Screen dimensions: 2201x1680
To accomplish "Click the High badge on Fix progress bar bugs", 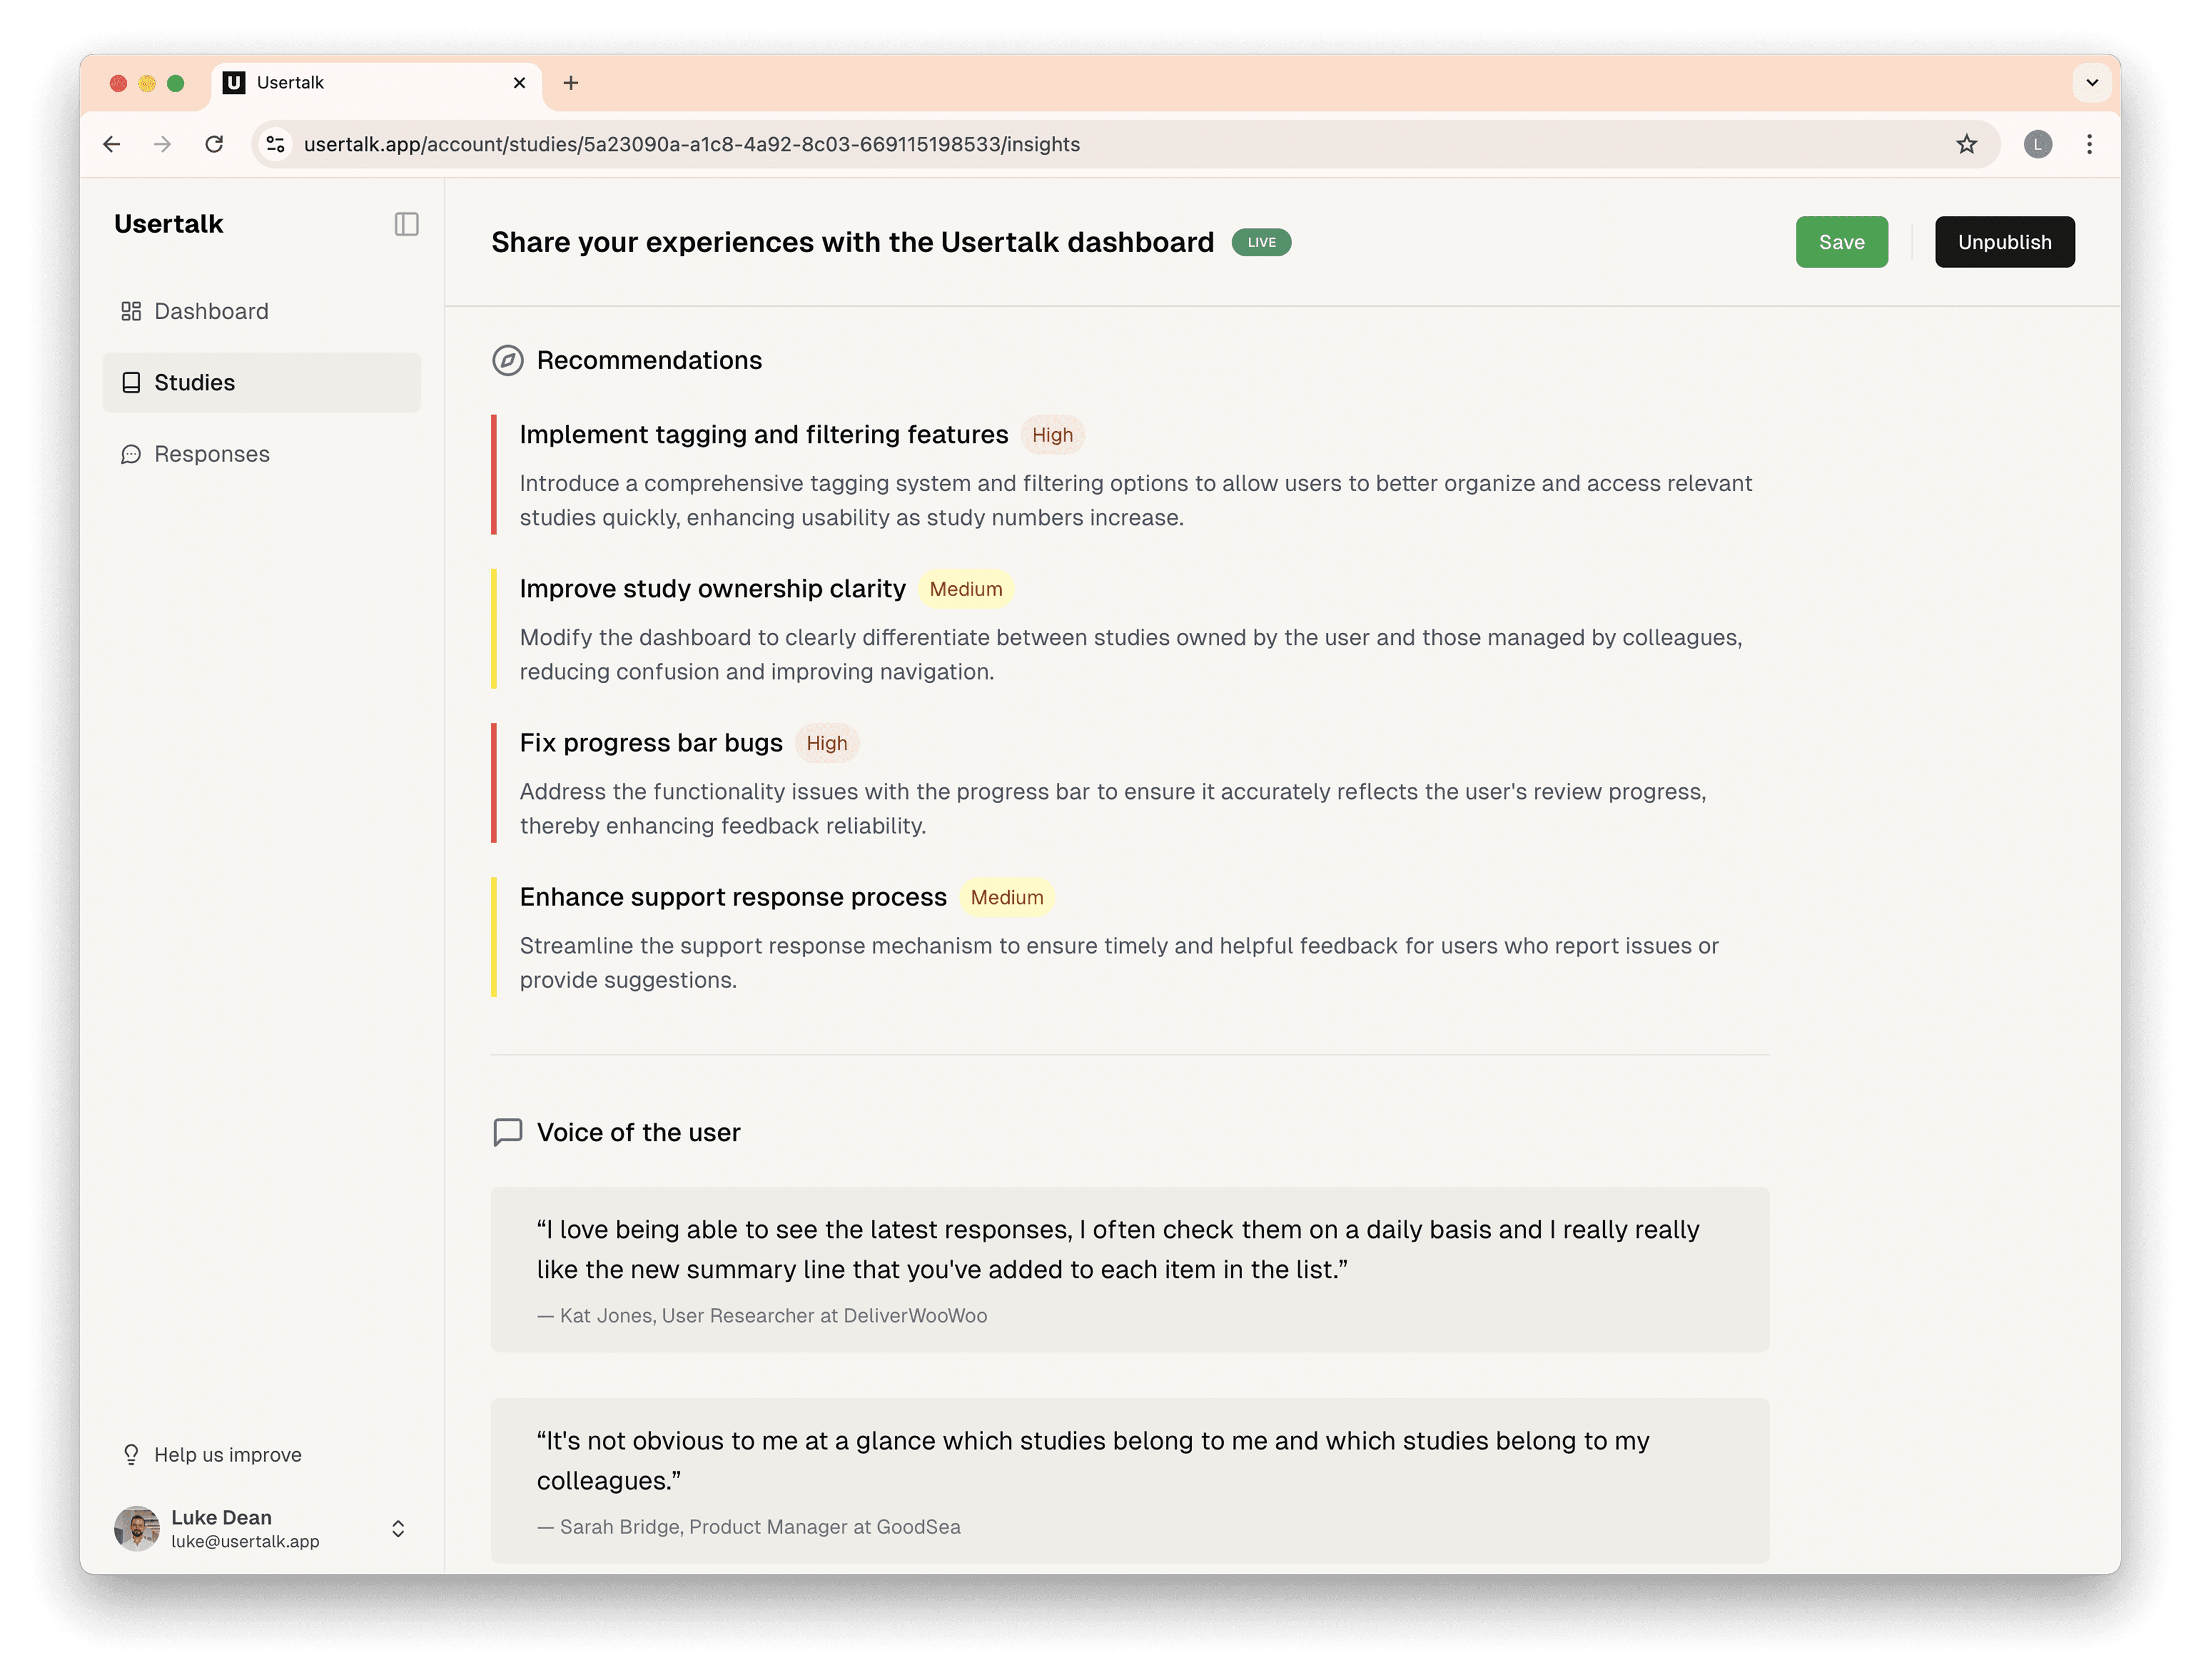I will (x=827, y=743).
